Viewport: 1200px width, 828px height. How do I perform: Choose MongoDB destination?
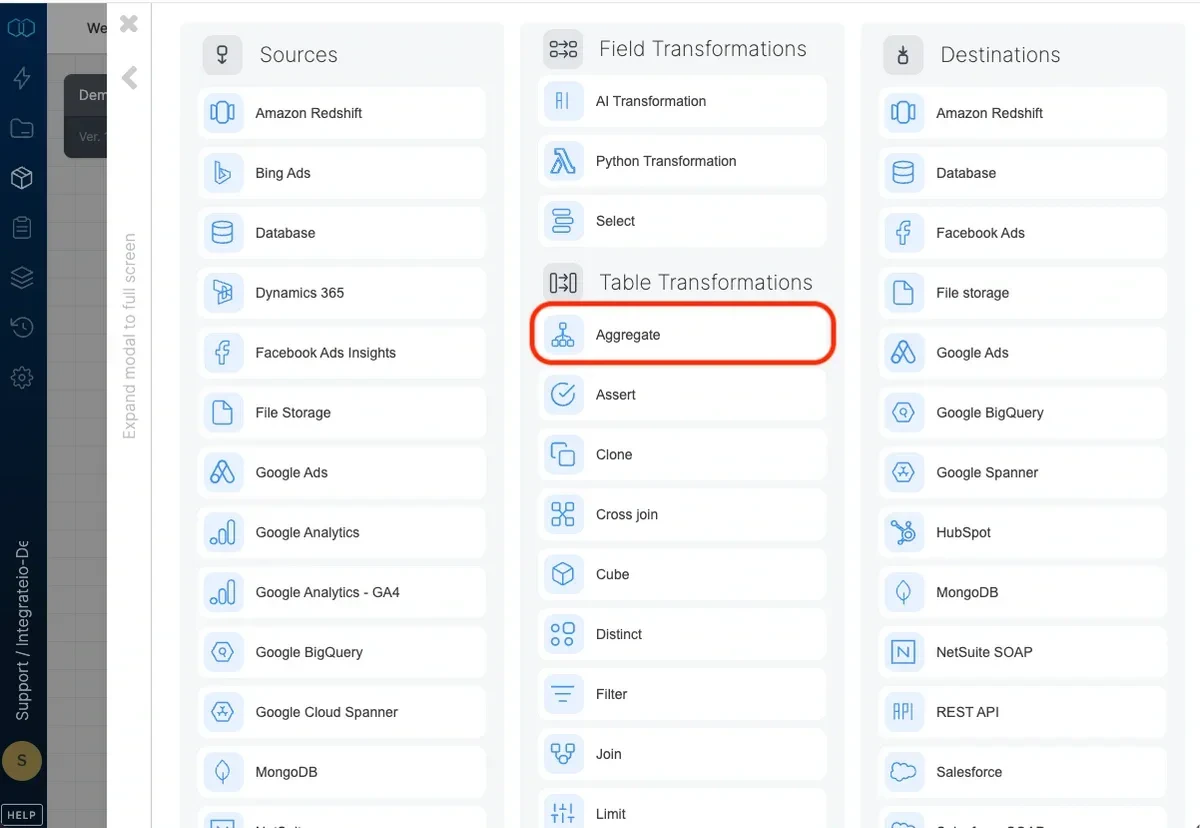[x=1023, y=592]
